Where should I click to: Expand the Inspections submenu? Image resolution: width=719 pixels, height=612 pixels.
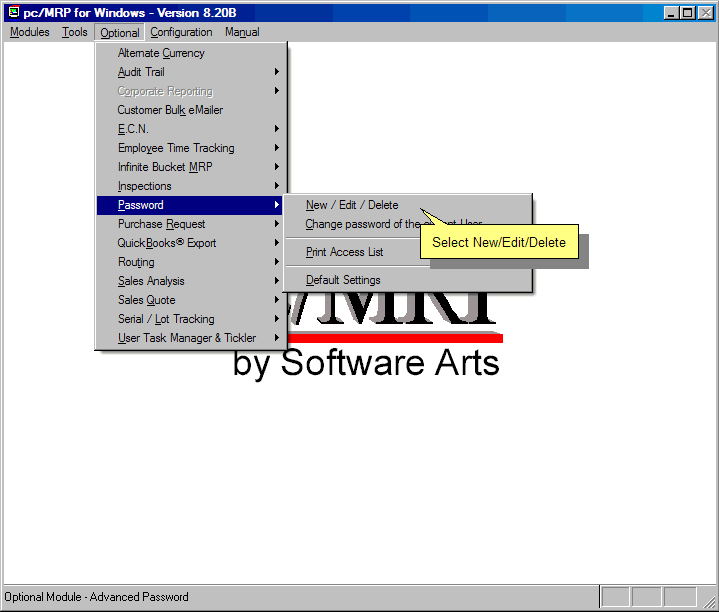tap(145, 186)
